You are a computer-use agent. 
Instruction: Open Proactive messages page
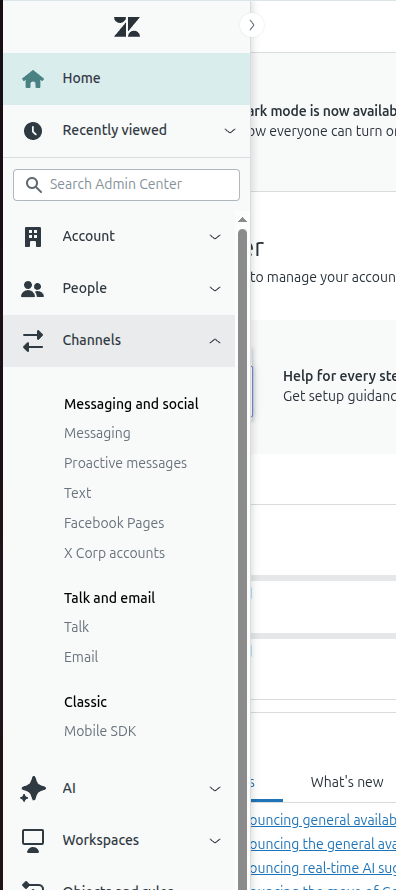click(x=125, y=463)
